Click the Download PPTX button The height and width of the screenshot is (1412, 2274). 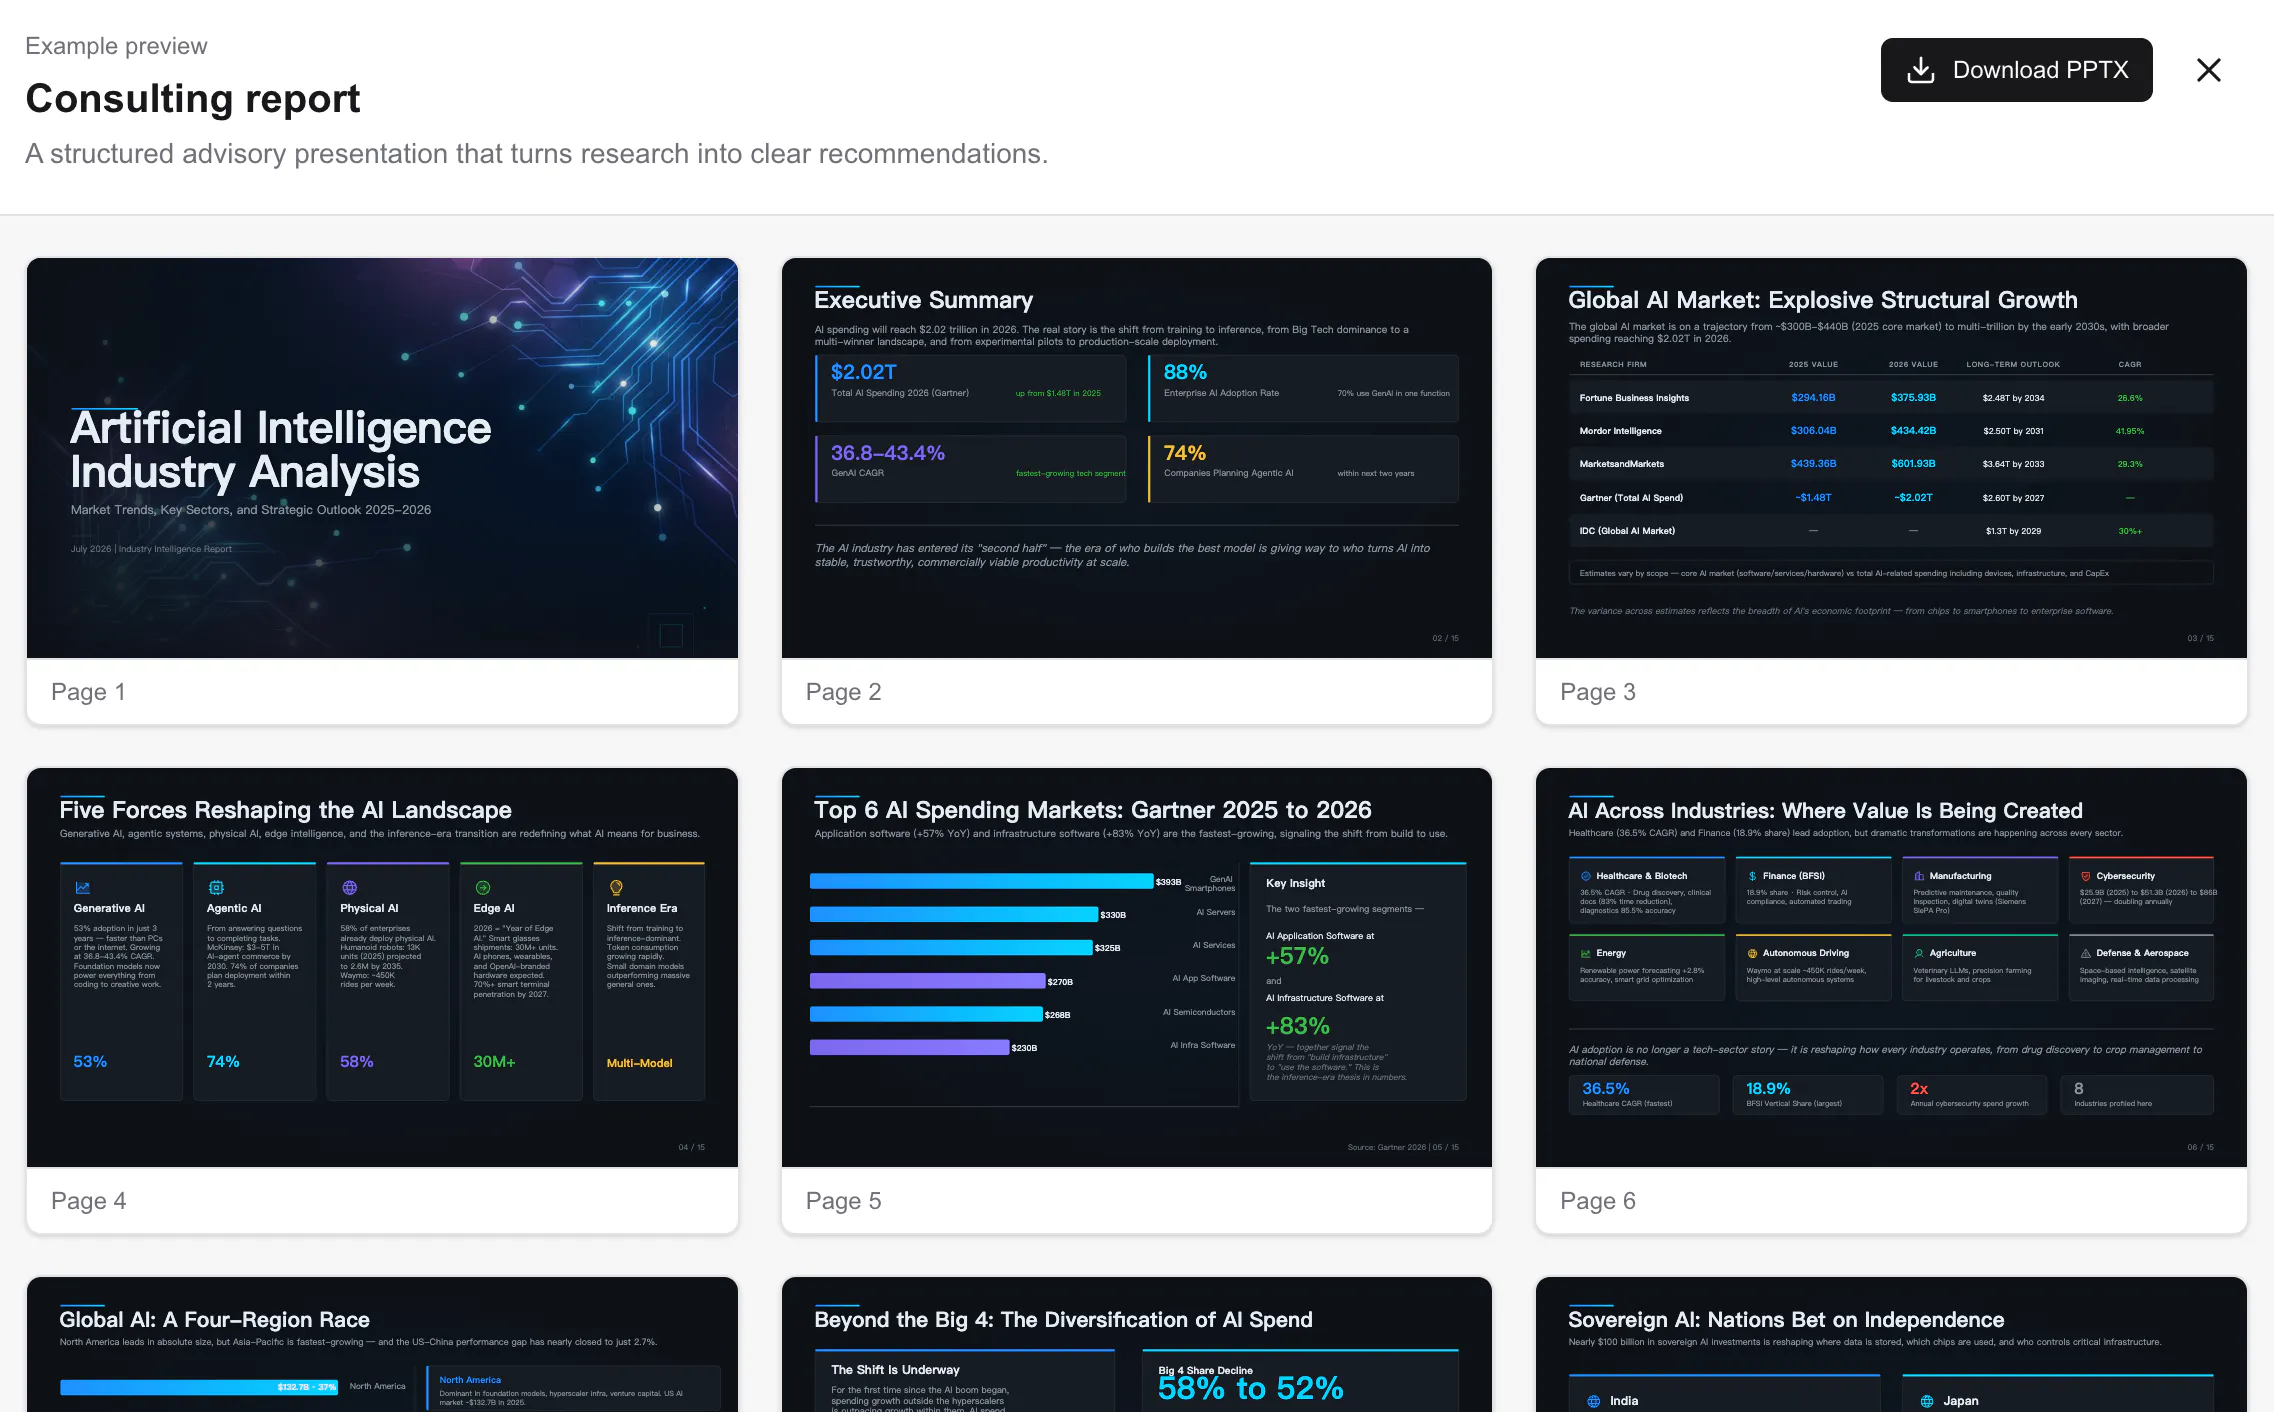pos(2016,70)
